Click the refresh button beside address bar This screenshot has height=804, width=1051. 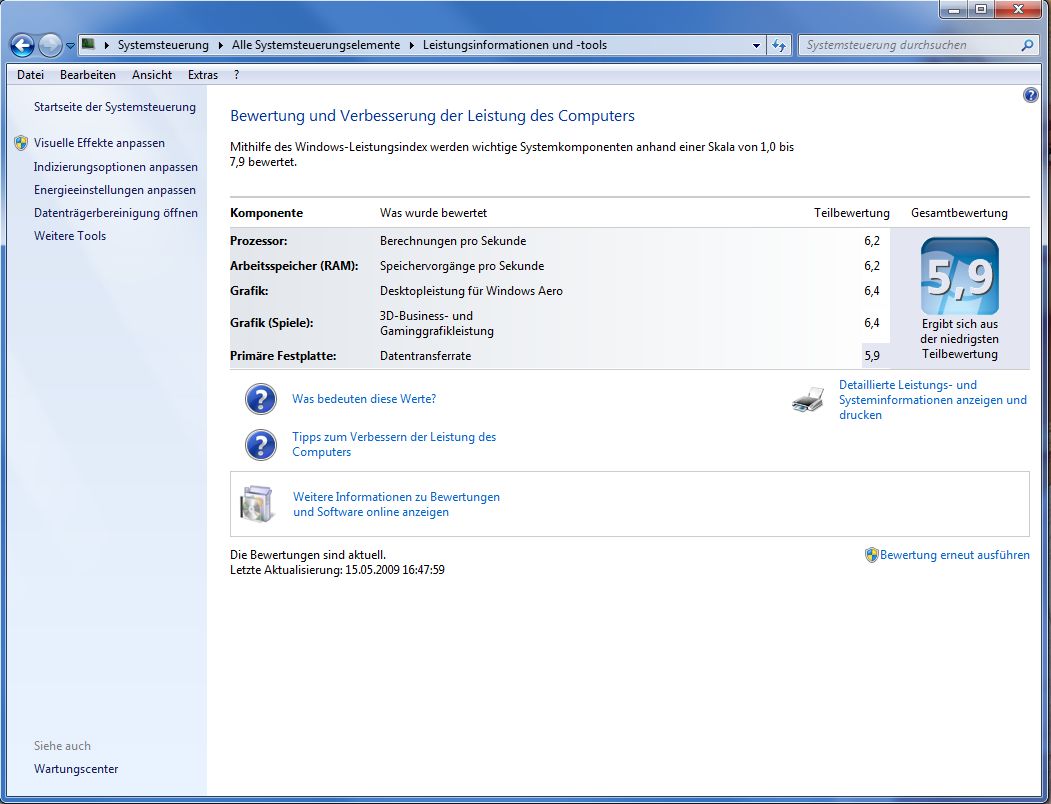778,46
